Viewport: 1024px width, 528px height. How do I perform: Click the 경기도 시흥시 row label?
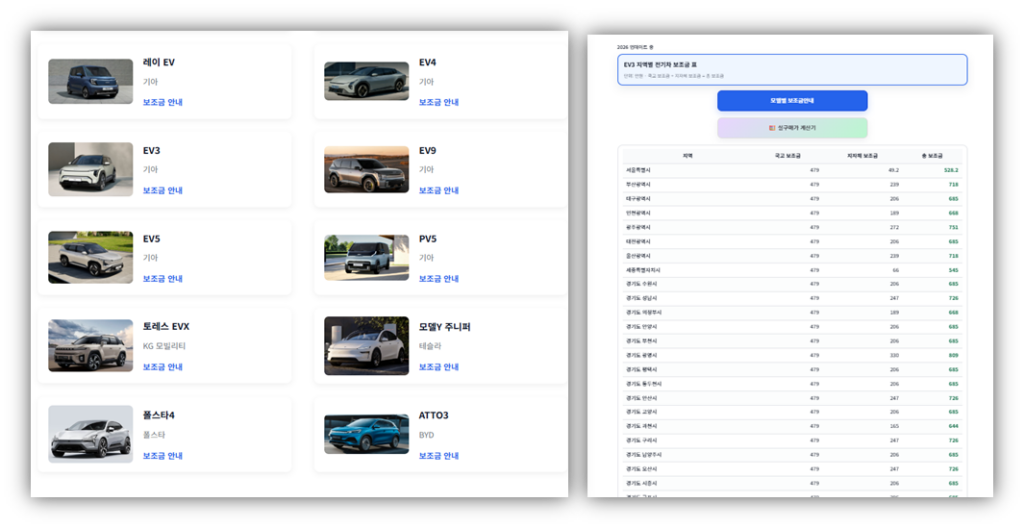[641, 484]
